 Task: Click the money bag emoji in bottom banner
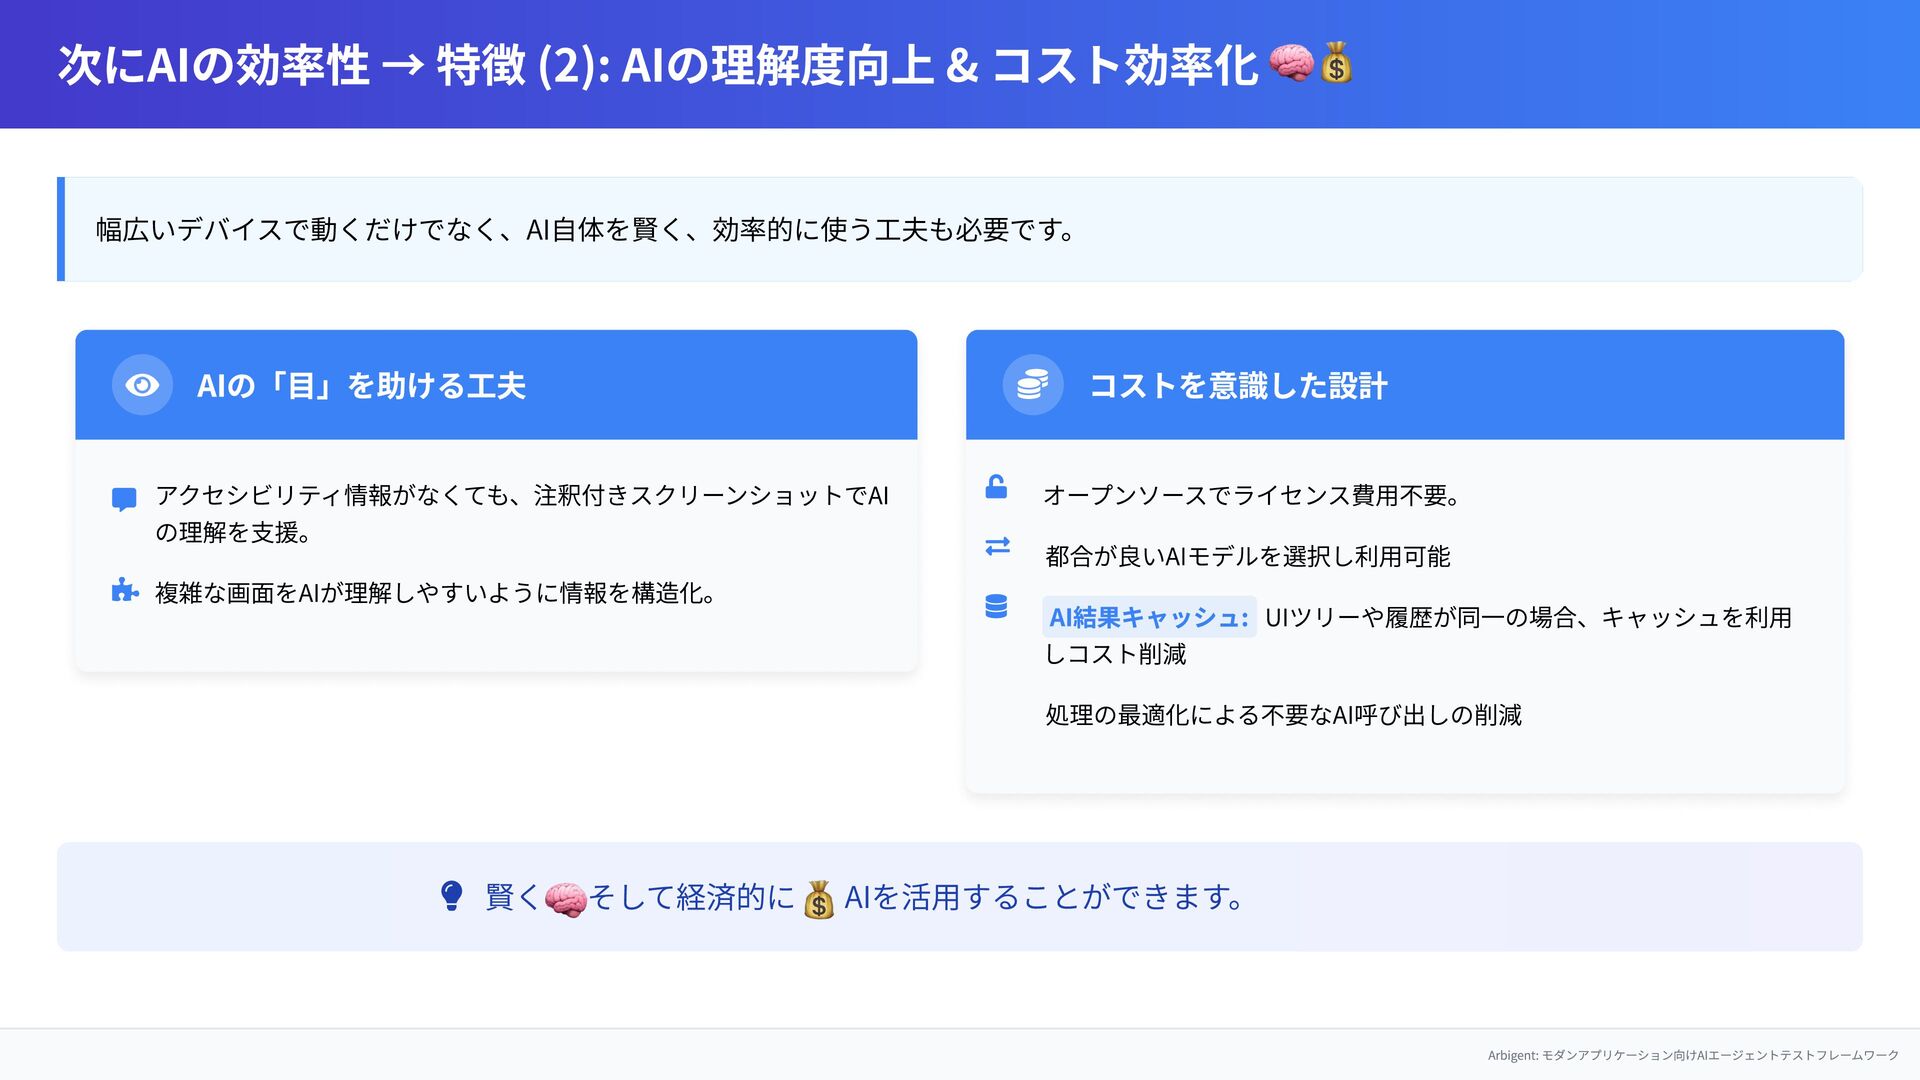coord(818,899)
